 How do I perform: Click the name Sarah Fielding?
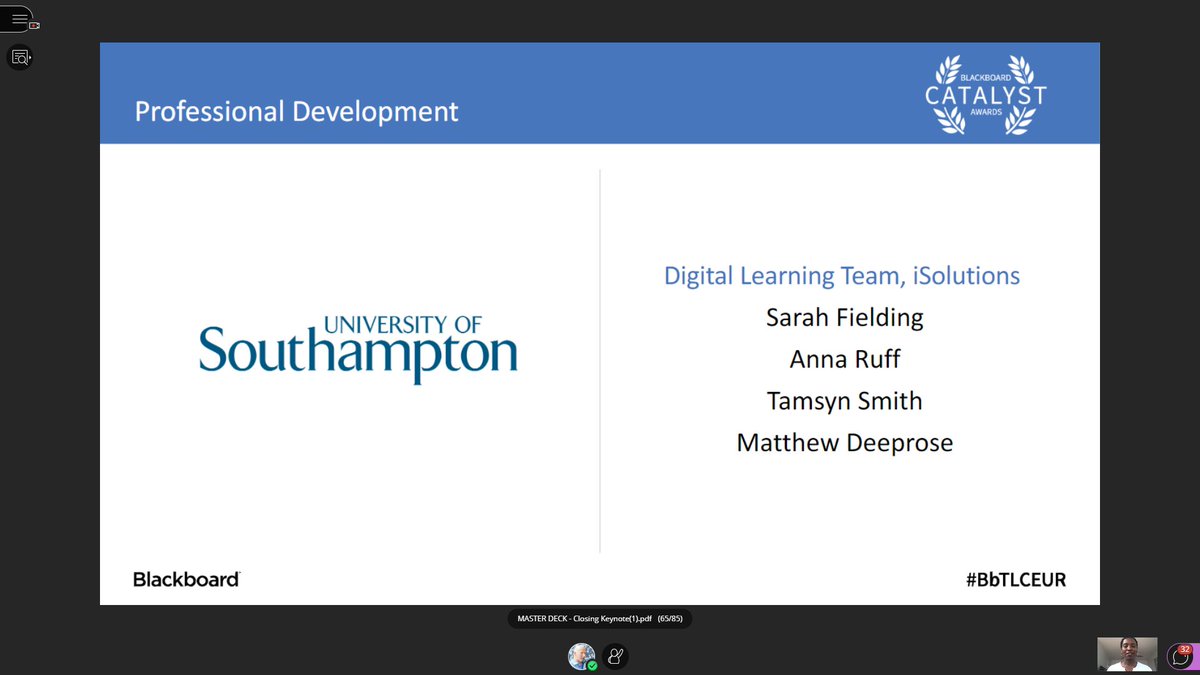coord(844,318)
